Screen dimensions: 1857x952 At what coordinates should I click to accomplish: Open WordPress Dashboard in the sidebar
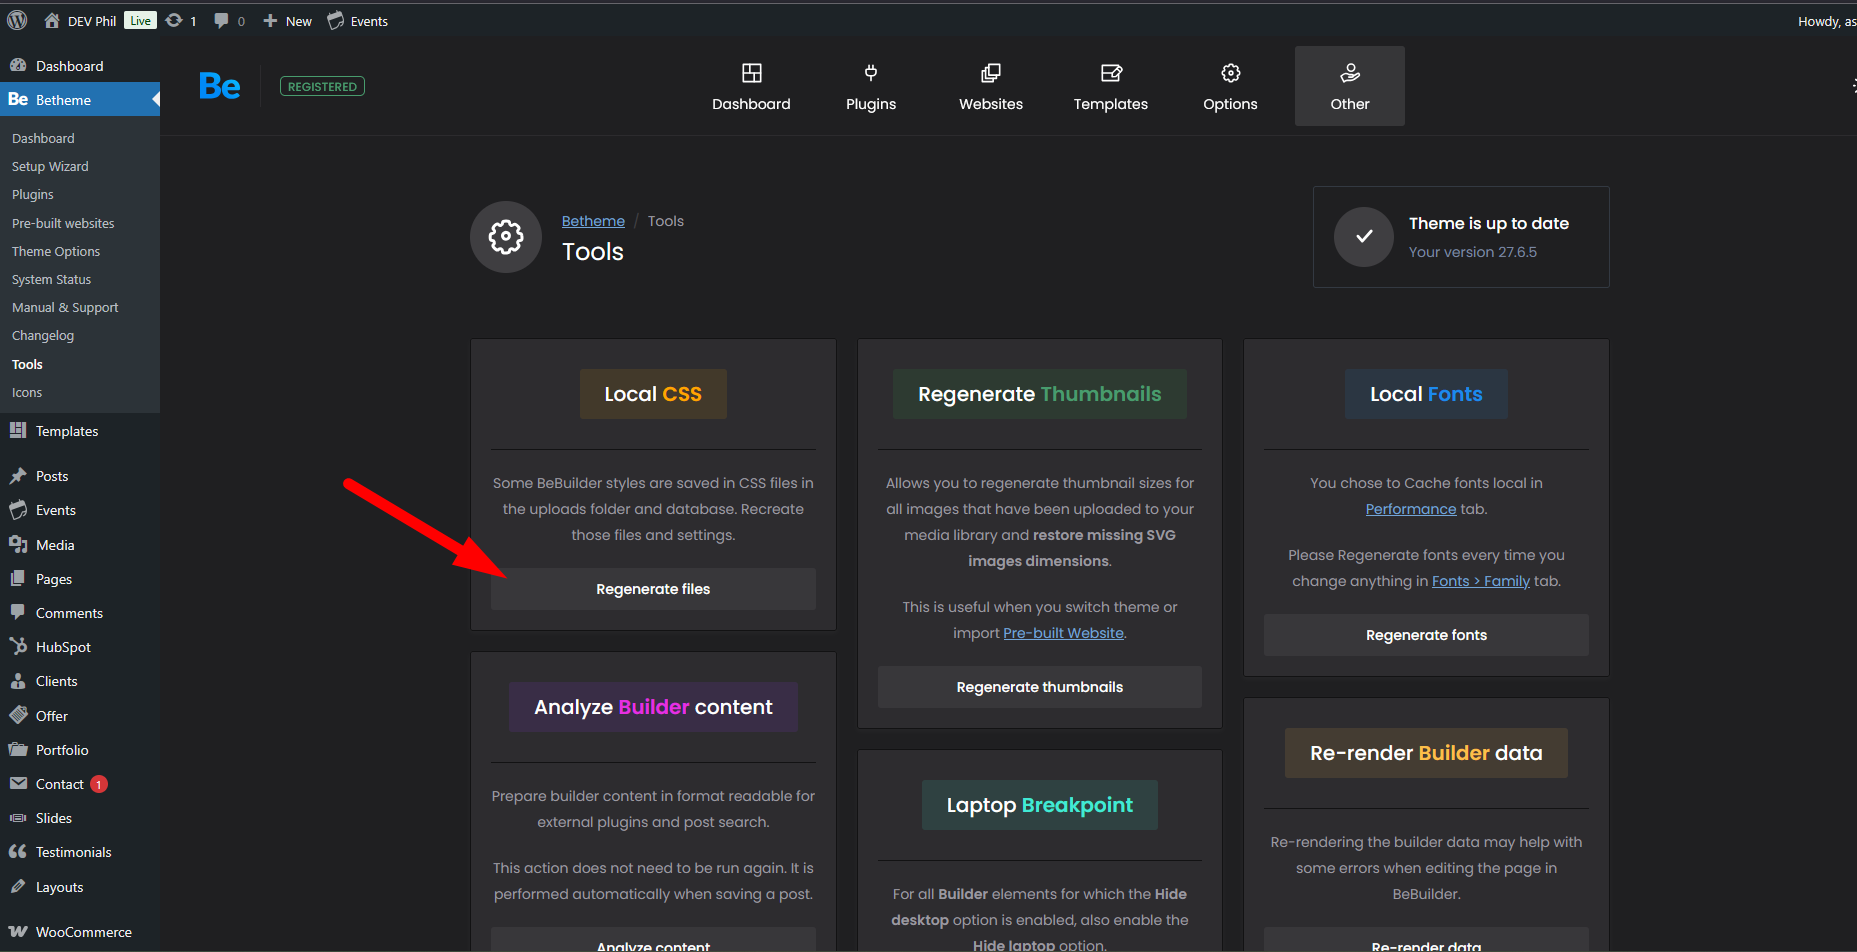(80, 66)
